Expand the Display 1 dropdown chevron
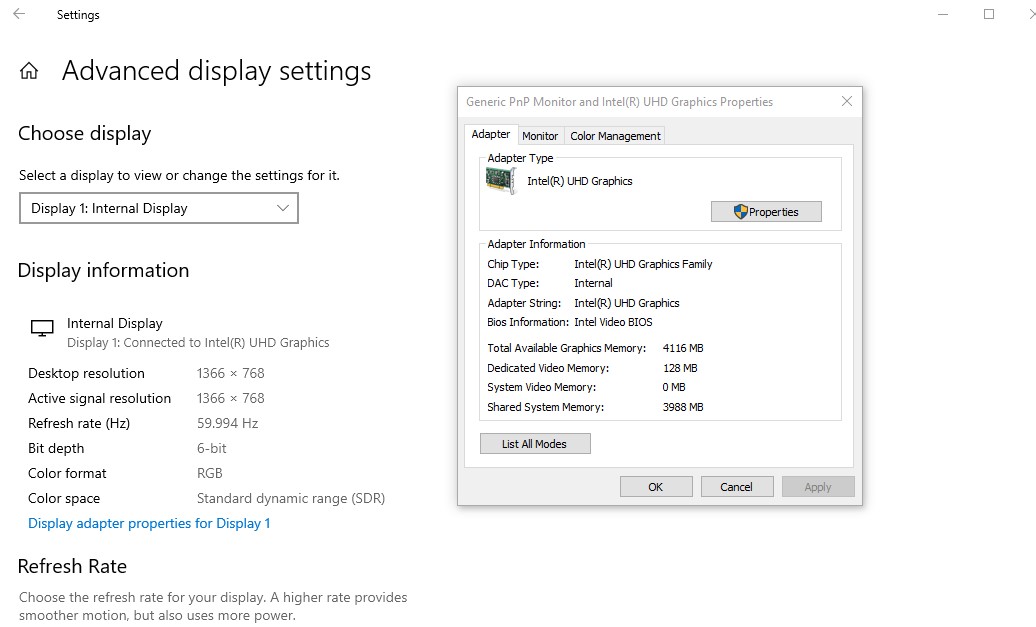 [284, 207]
